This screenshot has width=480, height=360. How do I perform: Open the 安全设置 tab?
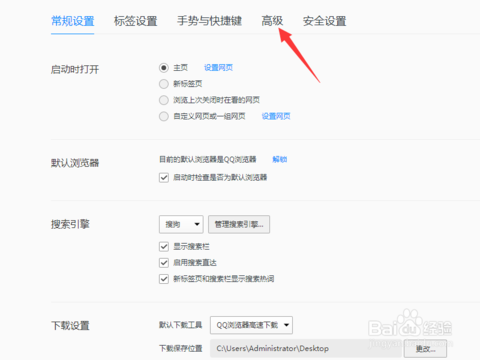tap(324, 21)
